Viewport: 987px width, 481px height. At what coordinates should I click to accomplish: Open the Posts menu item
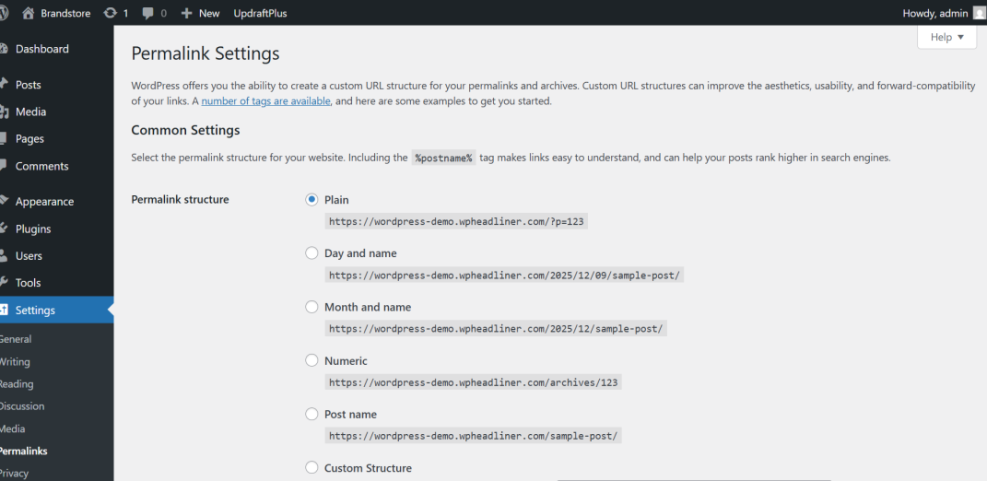(28, 85)
